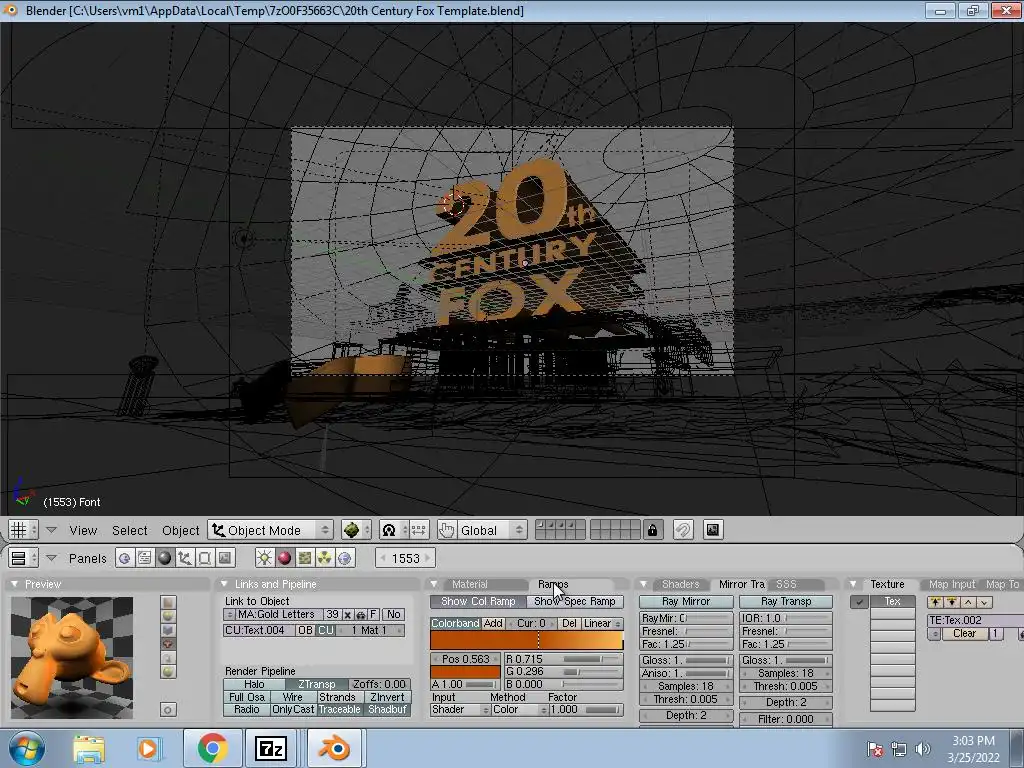Open 7-Zip from the taskbar

click(271, 748)
